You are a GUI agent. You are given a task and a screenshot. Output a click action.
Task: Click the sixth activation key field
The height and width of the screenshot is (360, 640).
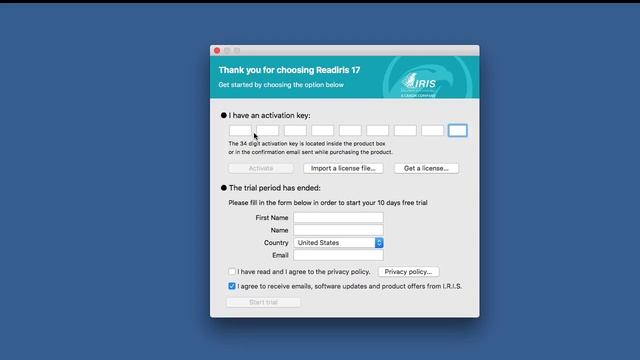point(378,131)
